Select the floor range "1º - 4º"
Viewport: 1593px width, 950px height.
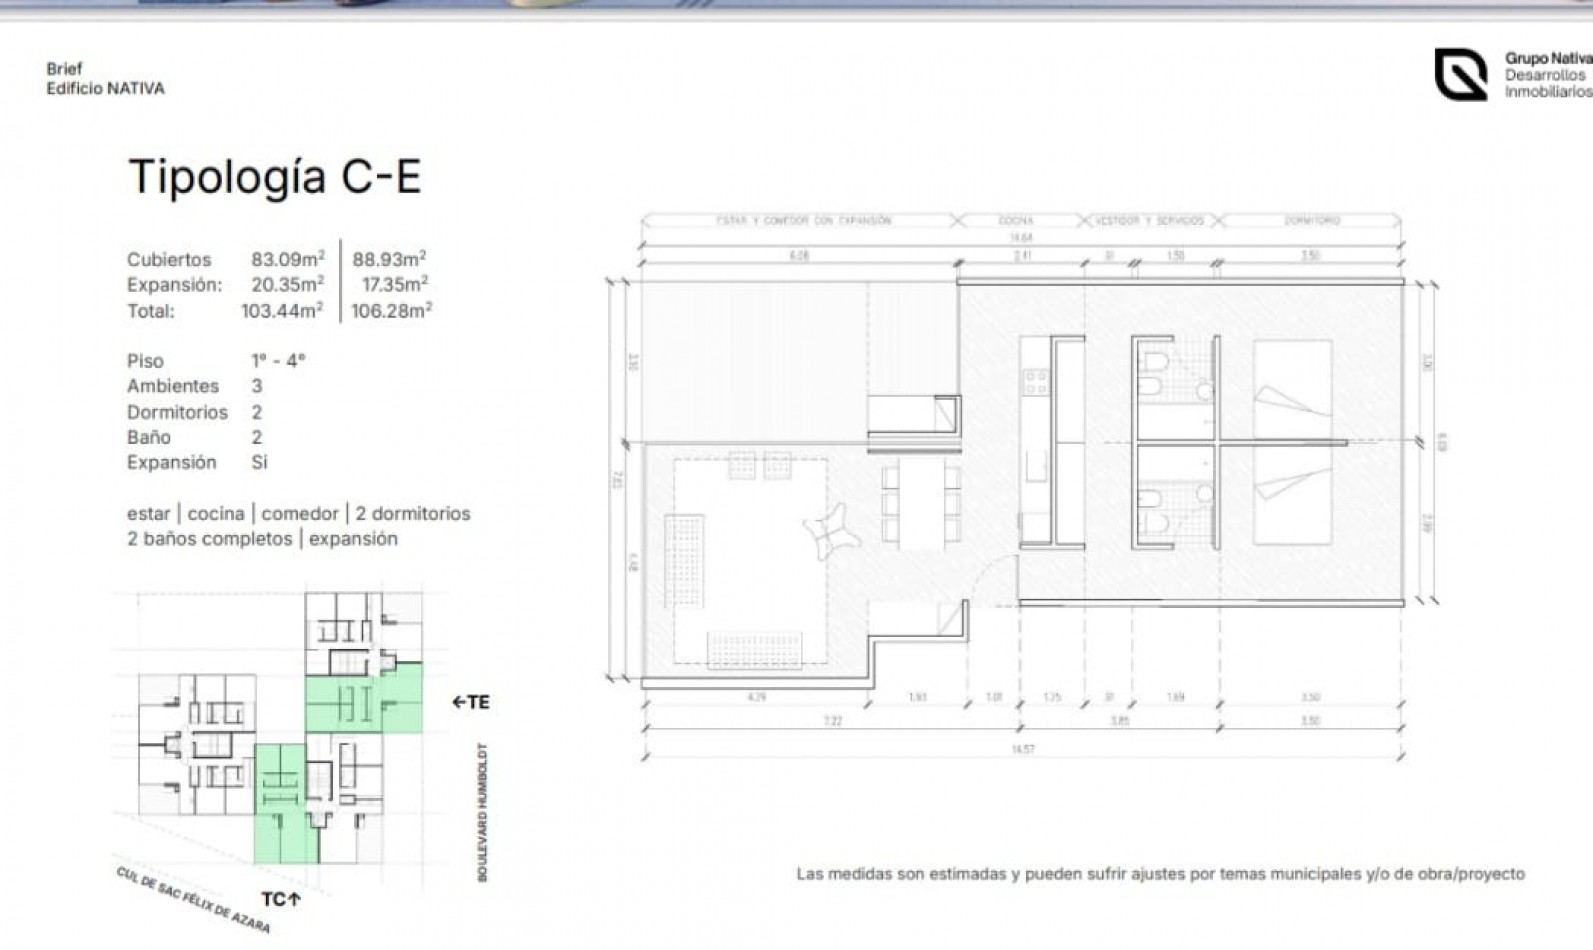(x=278, y=360)
